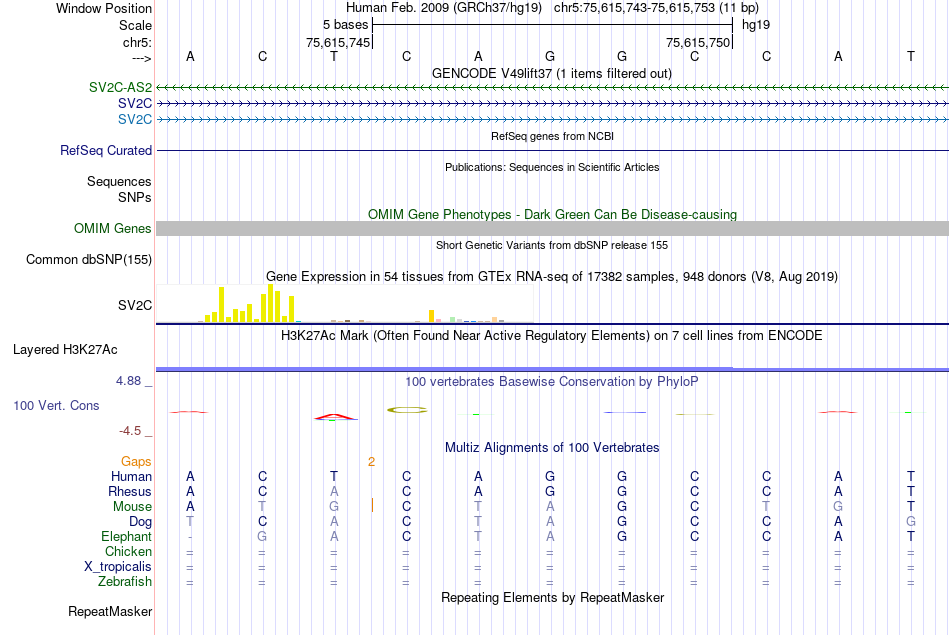Click RefSeq genes from NCBI title
Screen dimensions: 950x635
552,136
